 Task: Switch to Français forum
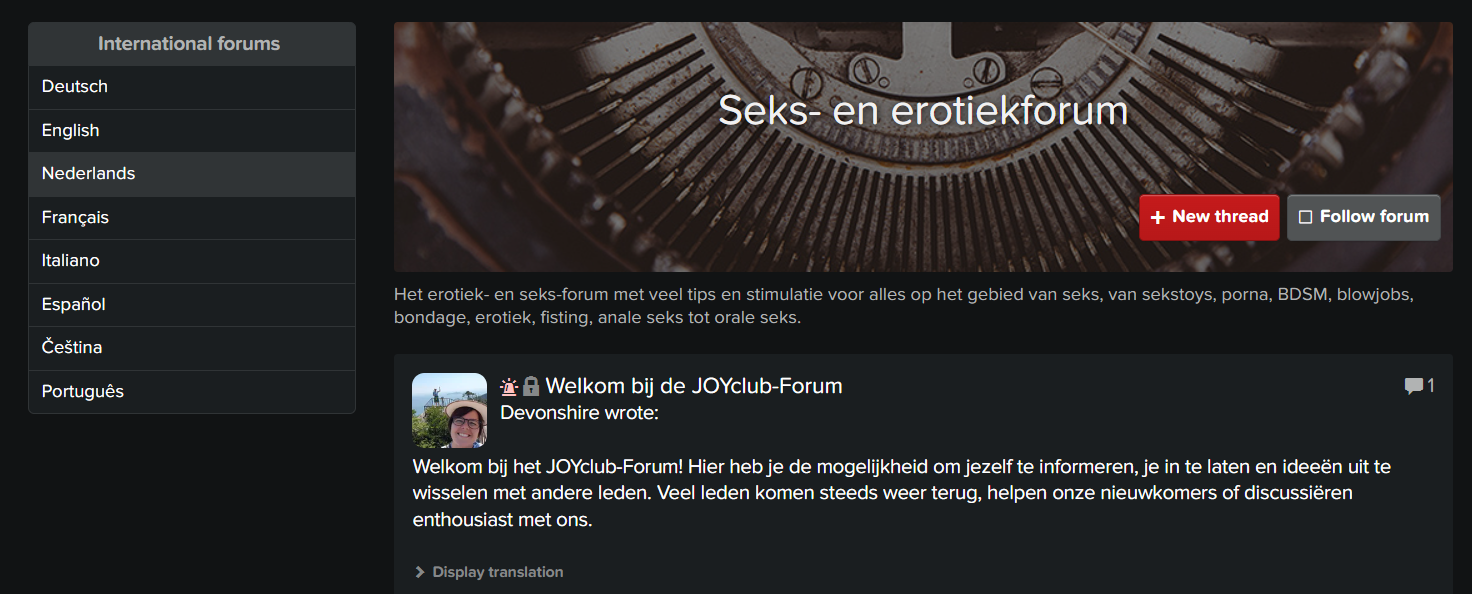click(192, 217)
